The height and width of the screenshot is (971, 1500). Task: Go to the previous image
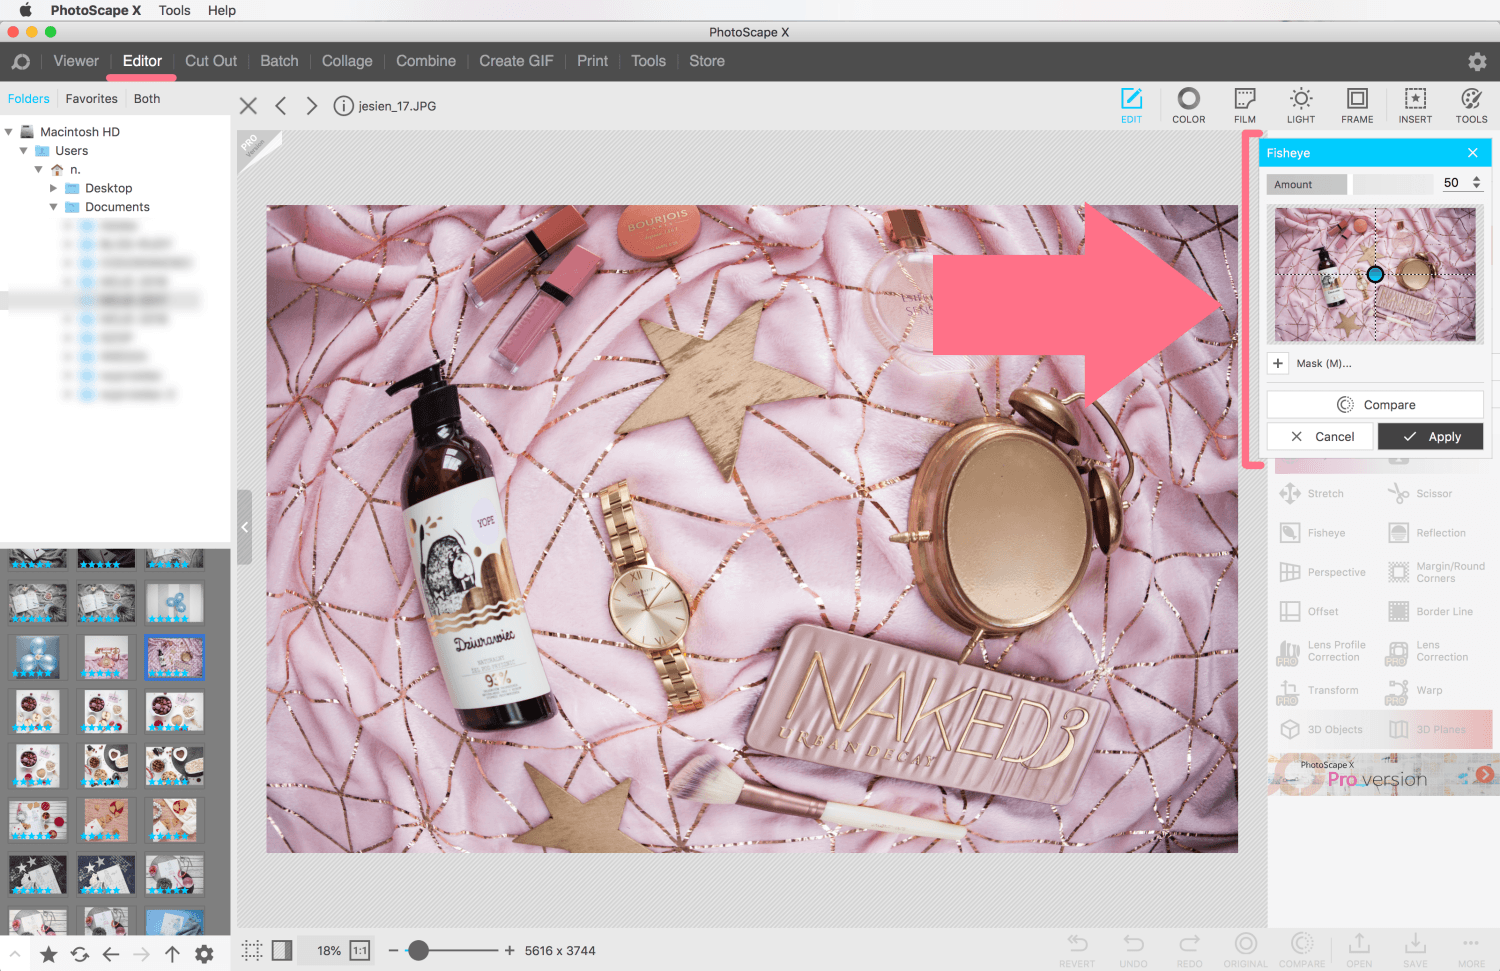[x=281, y=106]
